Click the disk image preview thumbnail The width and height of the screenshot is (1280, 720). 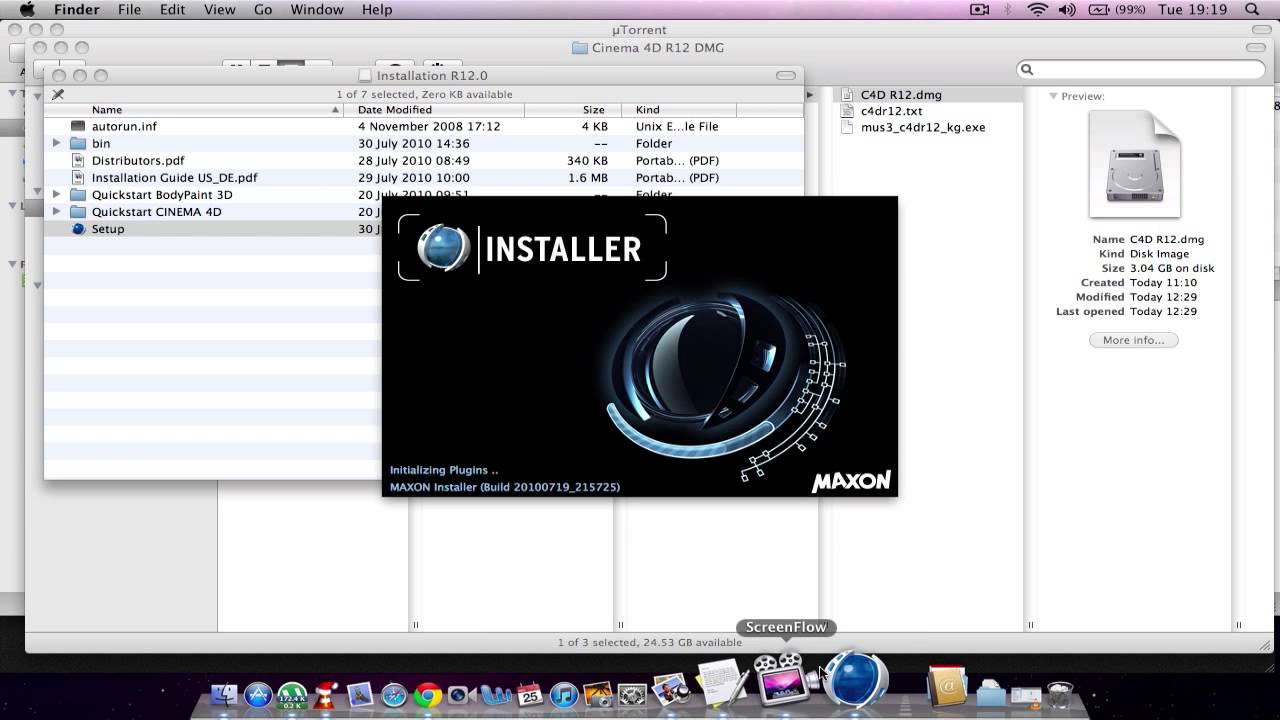(x=1134, y=164)
